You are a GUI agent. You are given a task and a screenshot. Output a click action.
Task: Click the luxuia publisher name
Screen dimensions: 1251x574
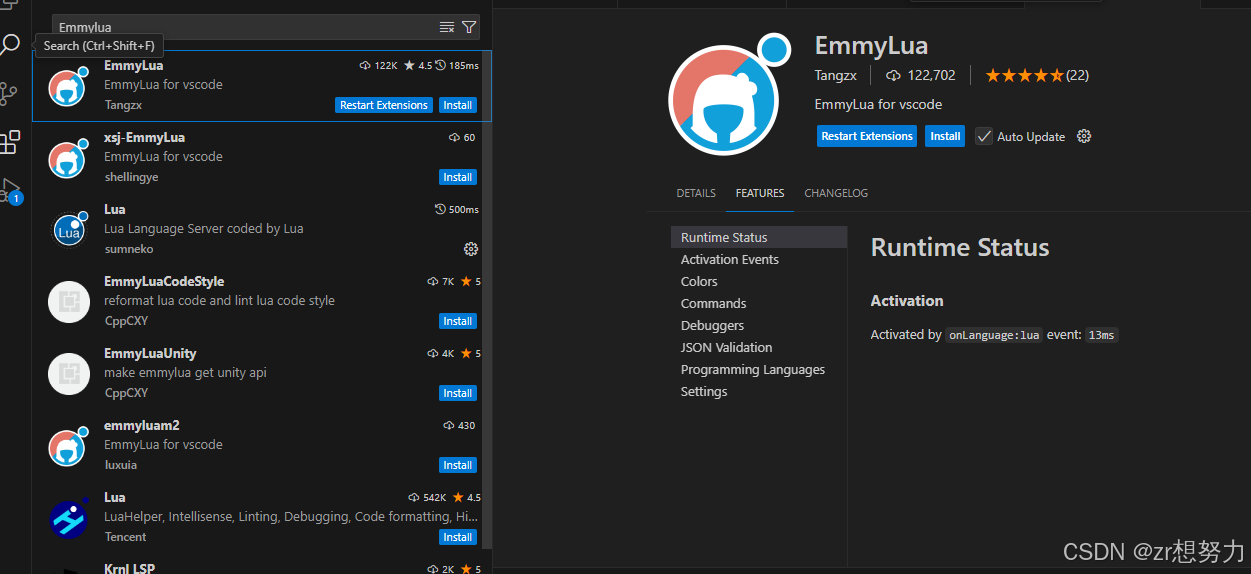click(121, 465)
